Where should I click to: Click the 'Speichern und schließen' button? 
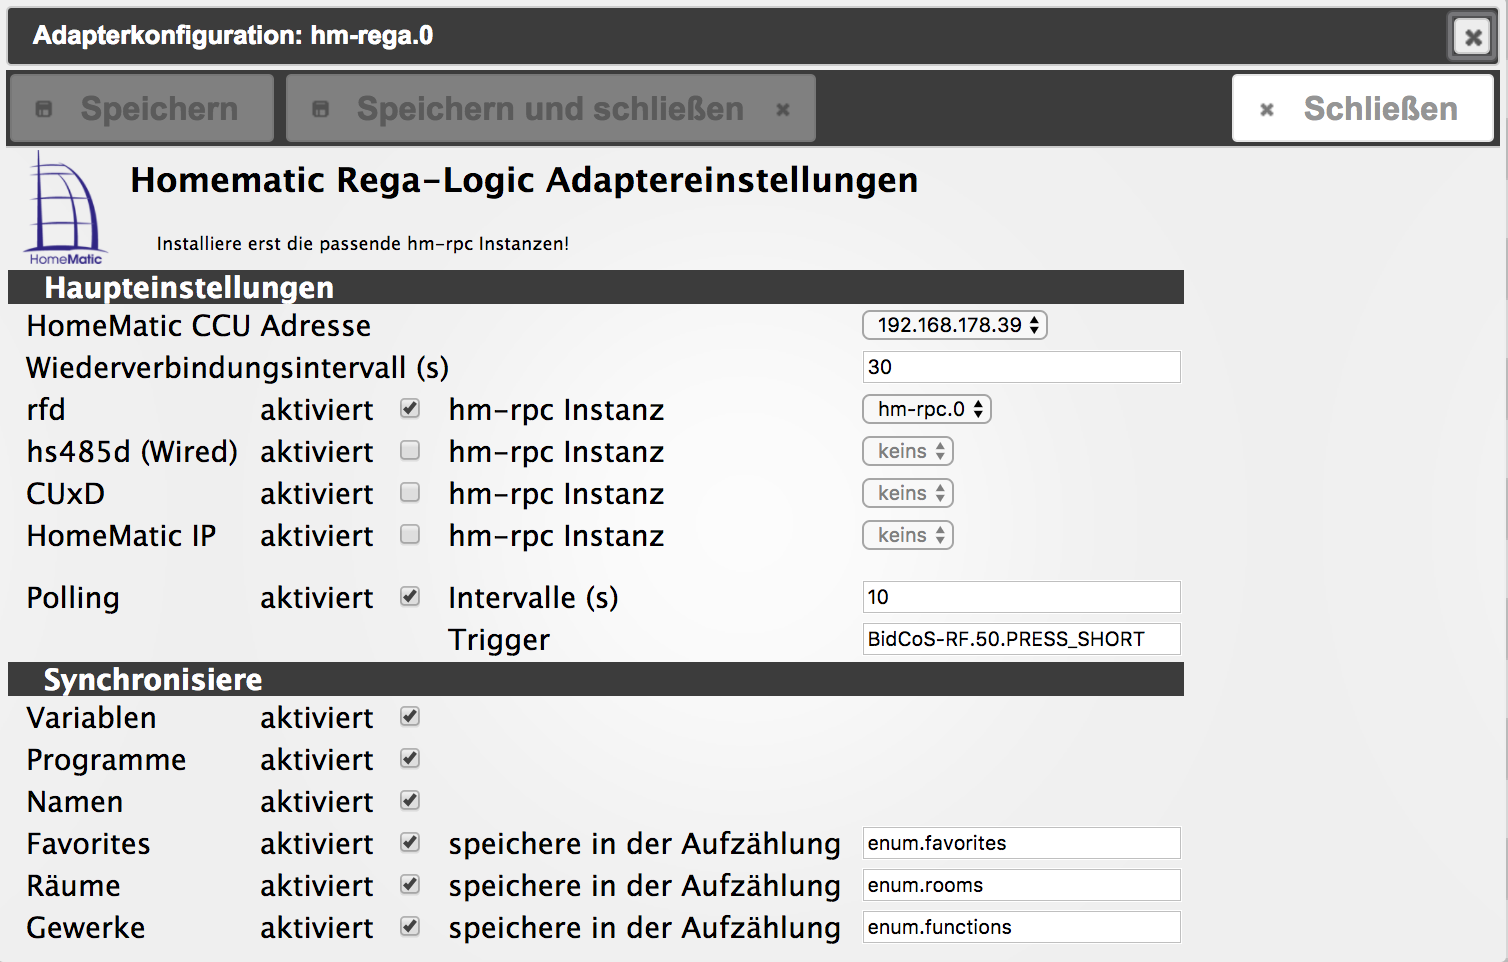tap(551, 108)
